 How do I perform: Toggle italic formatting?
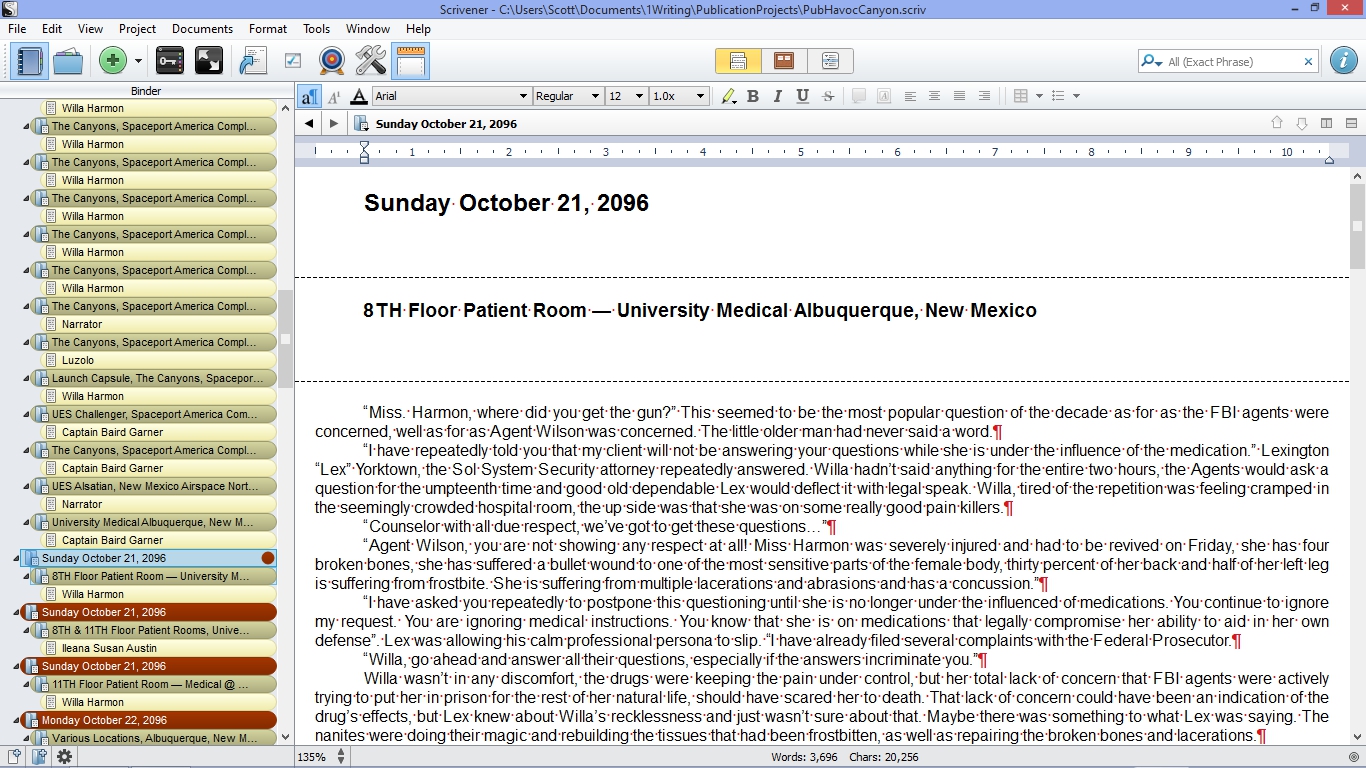coord(778,96)
